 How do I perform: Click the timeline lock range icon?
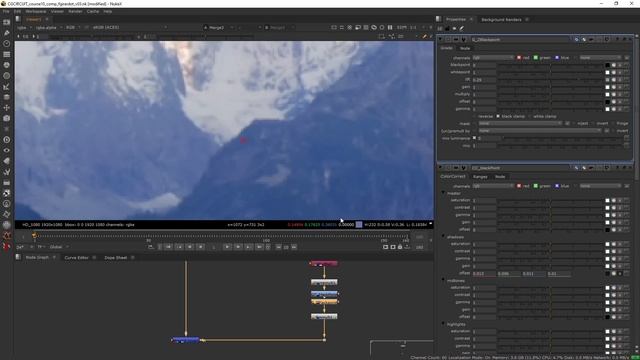coord(400,247)
